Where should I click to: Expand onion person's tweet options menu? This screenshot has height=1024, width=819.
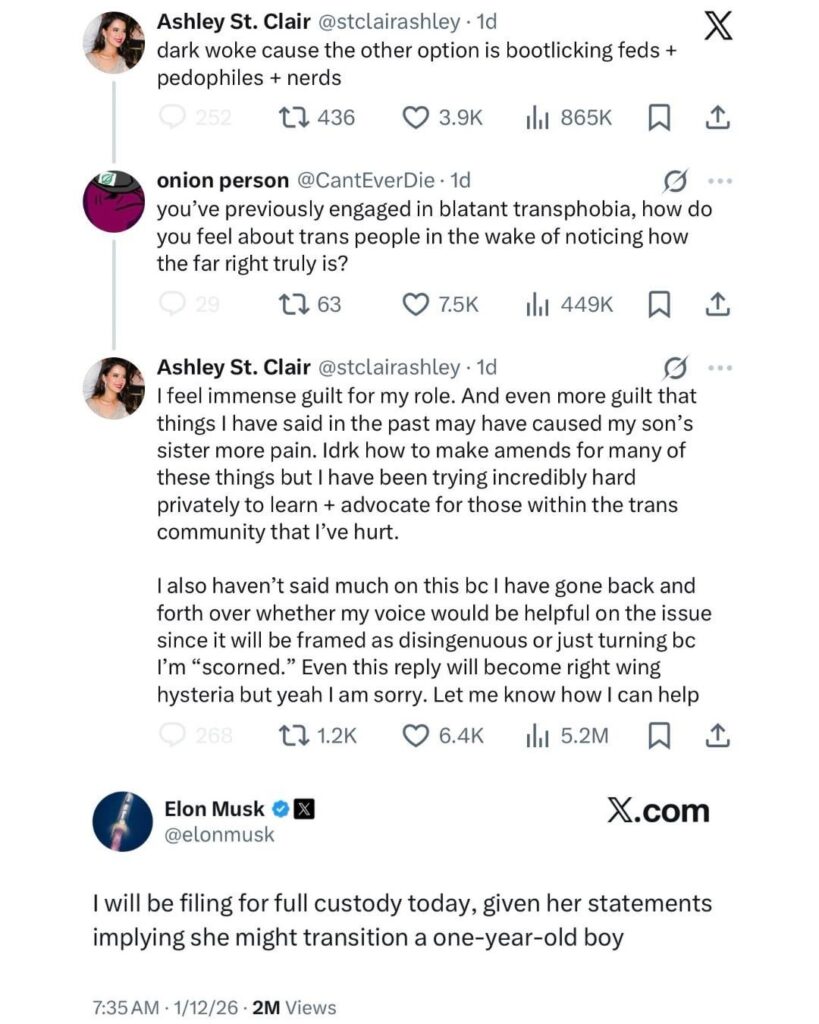click(718, 179)
